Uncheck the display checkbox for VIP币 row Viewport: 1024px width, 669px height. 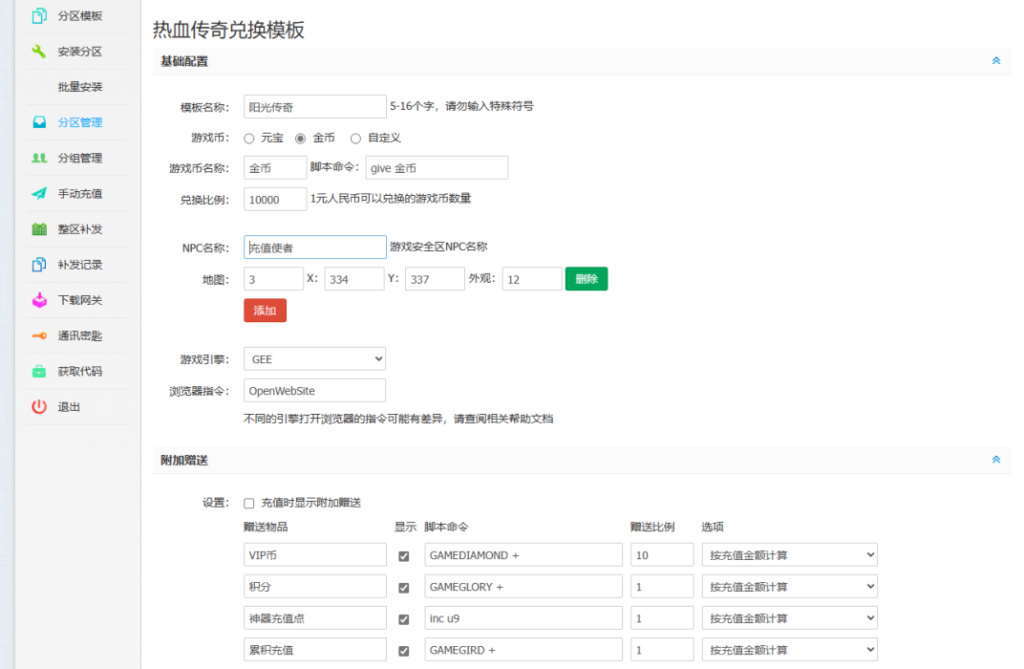(404, 556)
